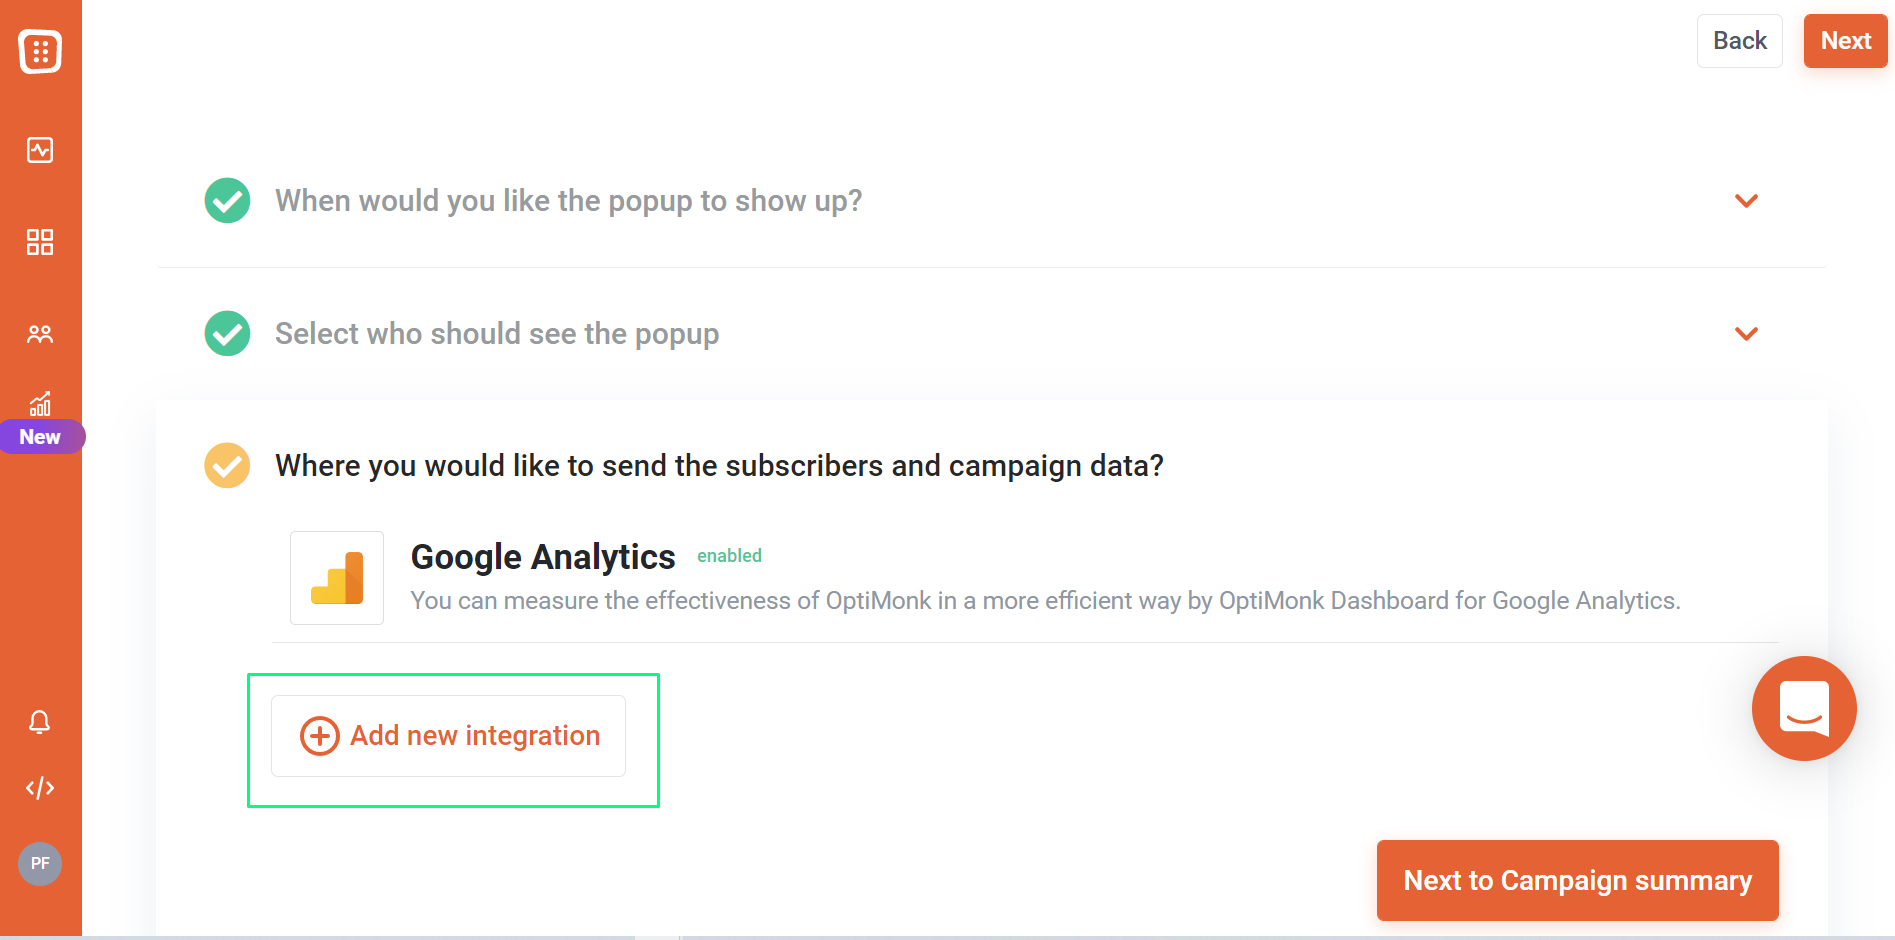Open the embed code icon
The image size is (1895, 940).
pos(40,788)
